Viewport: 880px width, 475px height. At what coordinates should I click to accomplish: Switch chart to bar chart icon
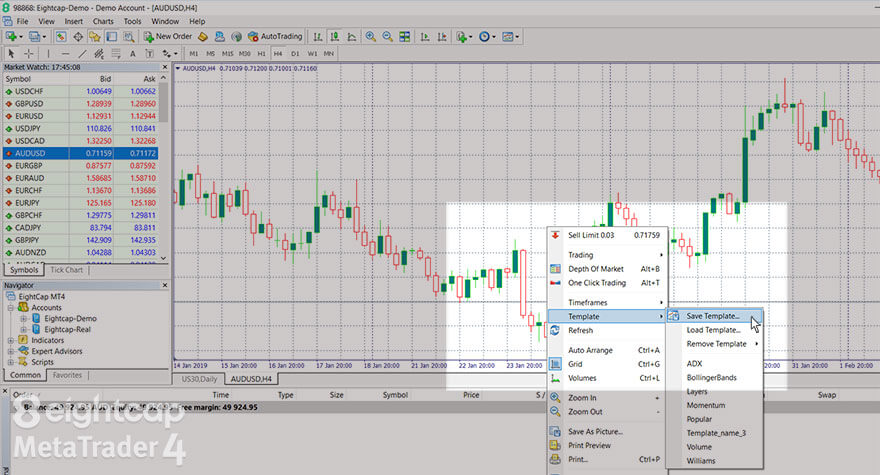pos(318,36)
